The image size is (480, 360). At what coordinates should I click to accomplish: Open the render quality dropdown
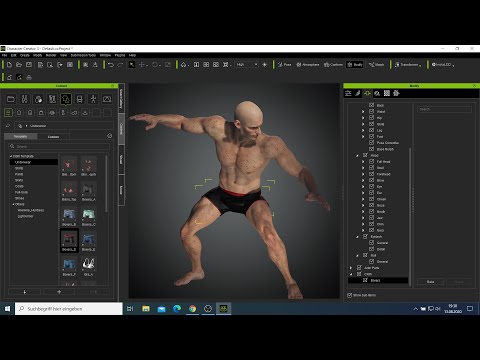tap(247, 65)
